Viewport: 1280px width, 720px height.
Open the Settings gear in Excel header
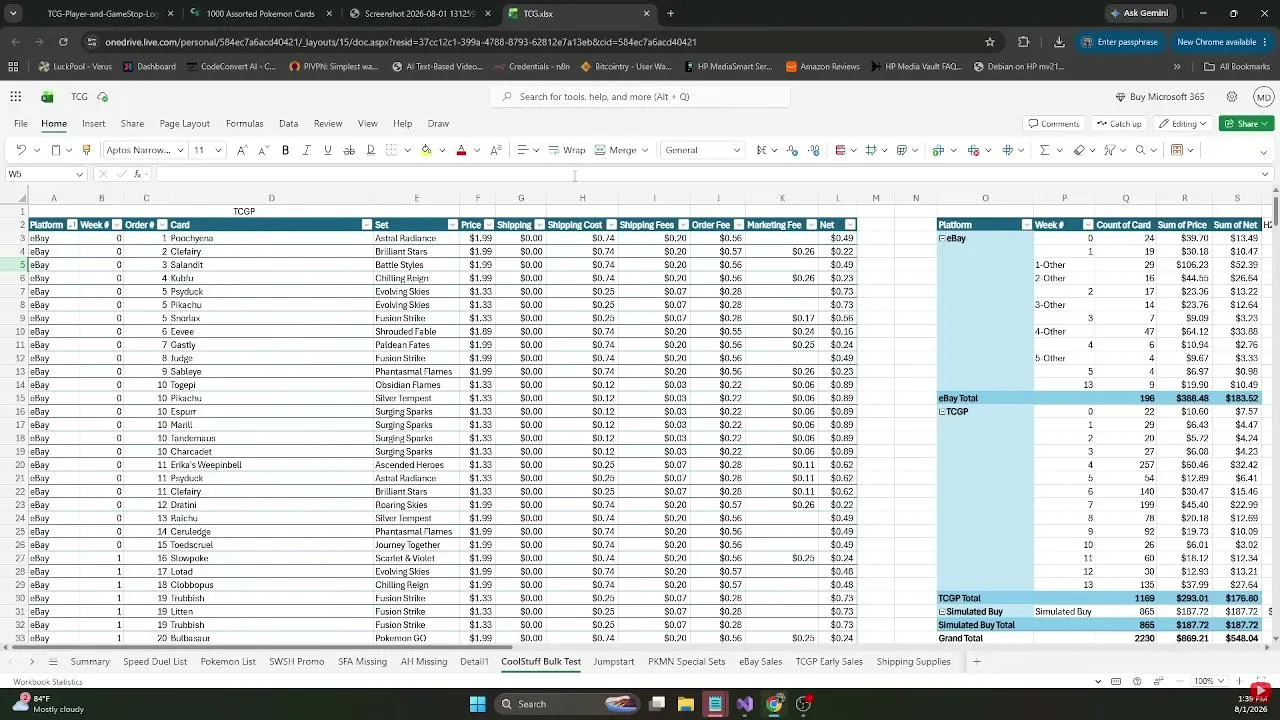point(1232,97)
